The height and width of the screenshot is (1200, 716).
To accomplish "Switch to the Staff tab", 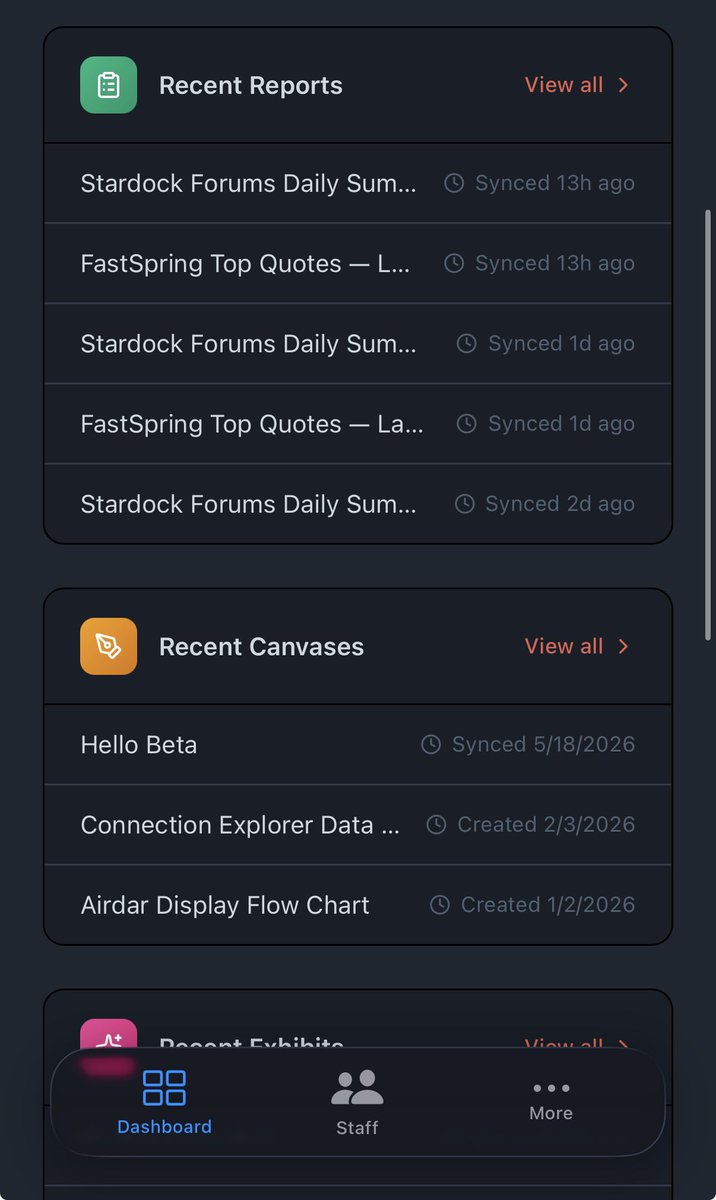I will (x=357, y=1103).
